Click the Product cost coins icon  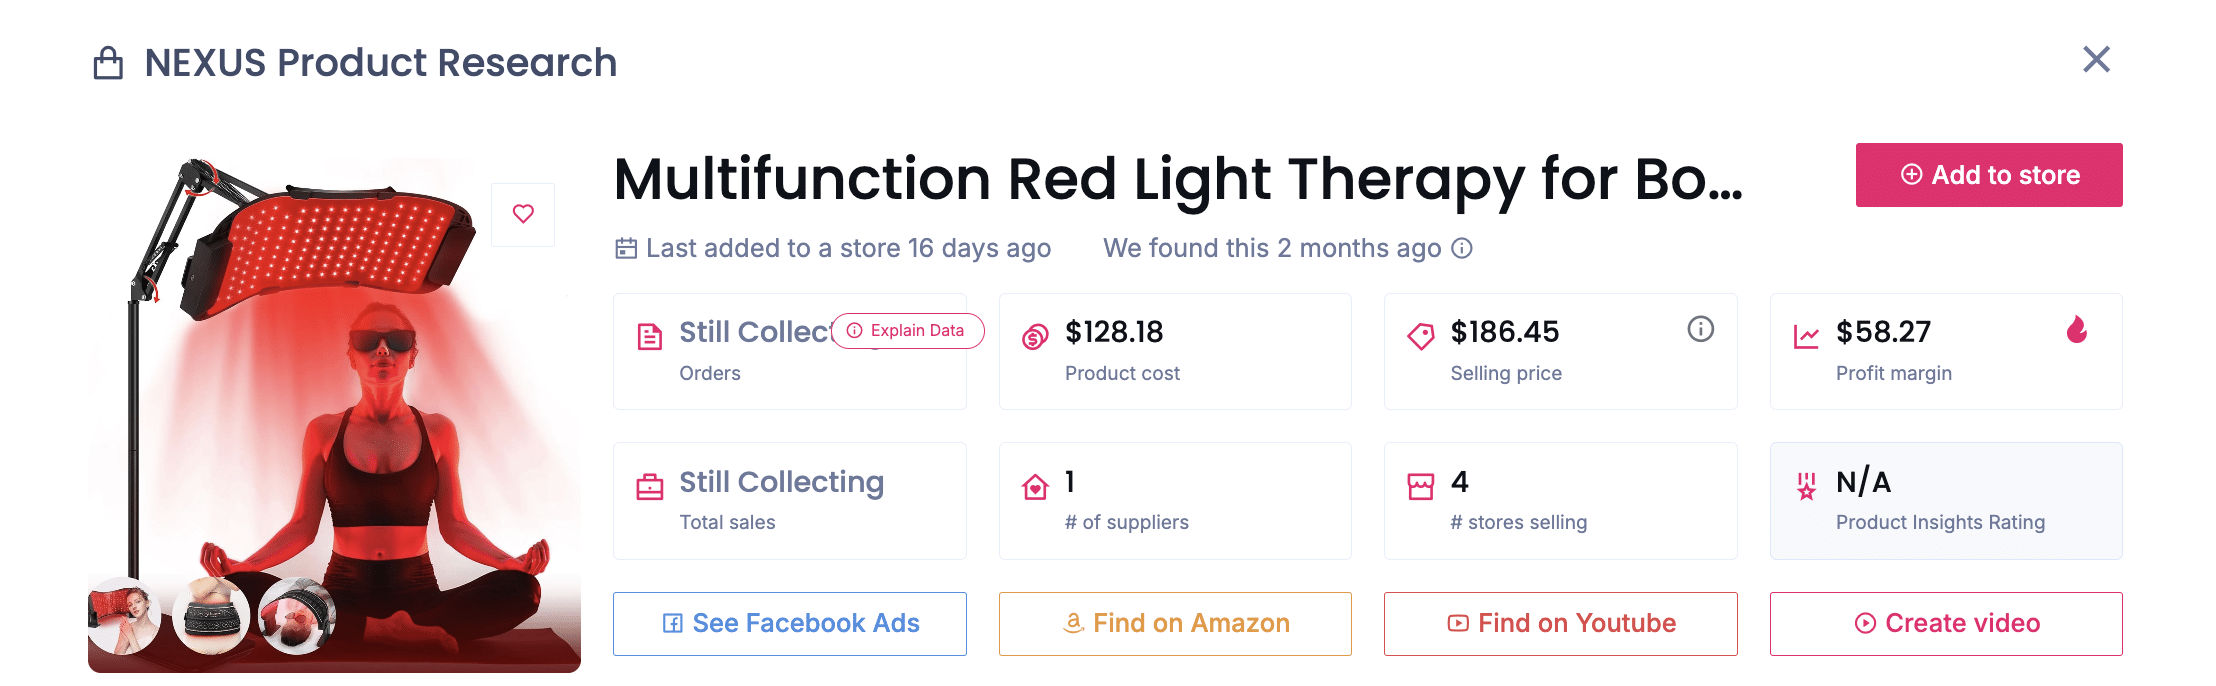[x=1035, y=337]
